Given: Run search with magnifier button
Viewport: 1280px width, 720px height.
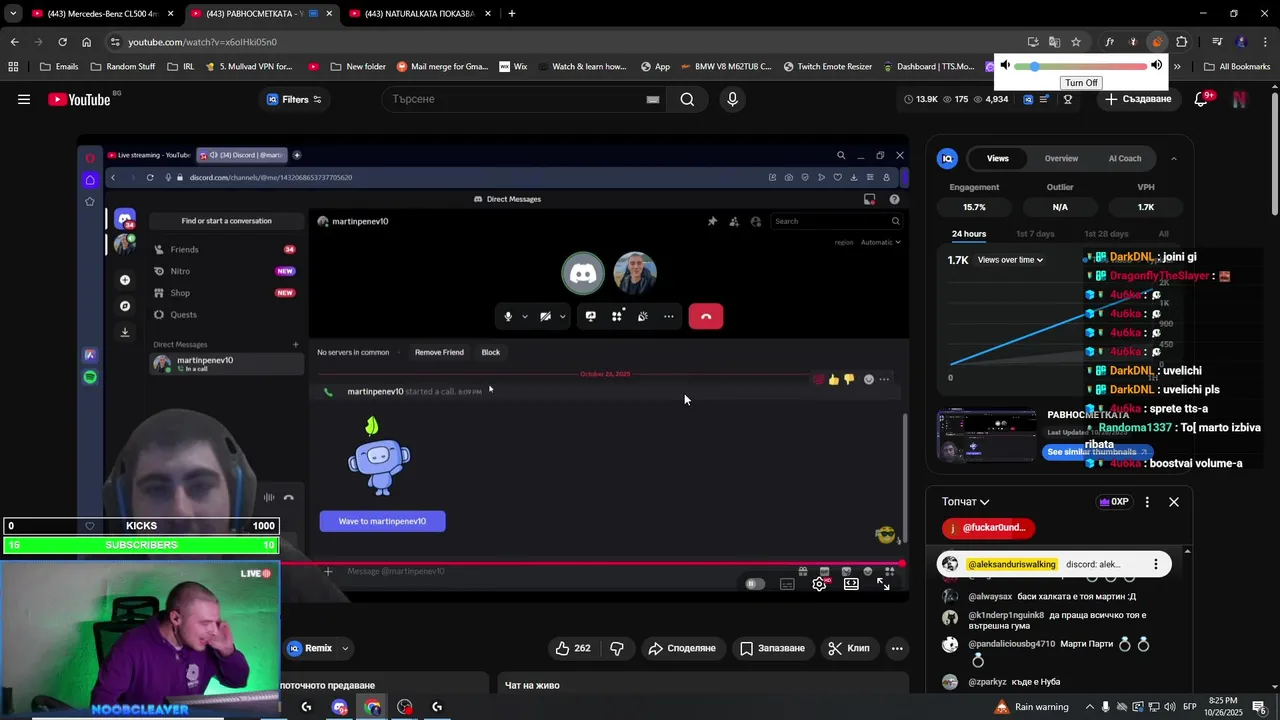Looking at the screenshot, I should coord(687,99).
